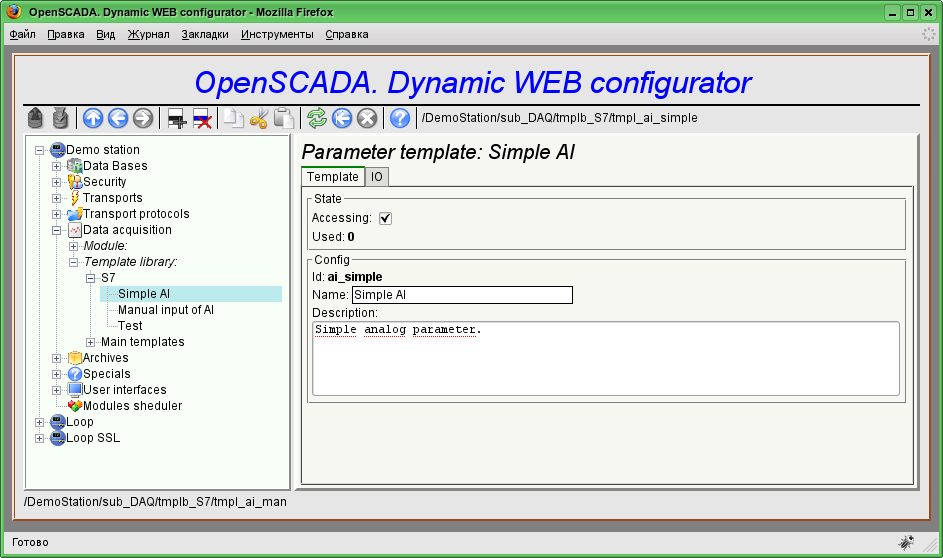
Task: Collapse the Template library: node
Action: click(73, 262)
